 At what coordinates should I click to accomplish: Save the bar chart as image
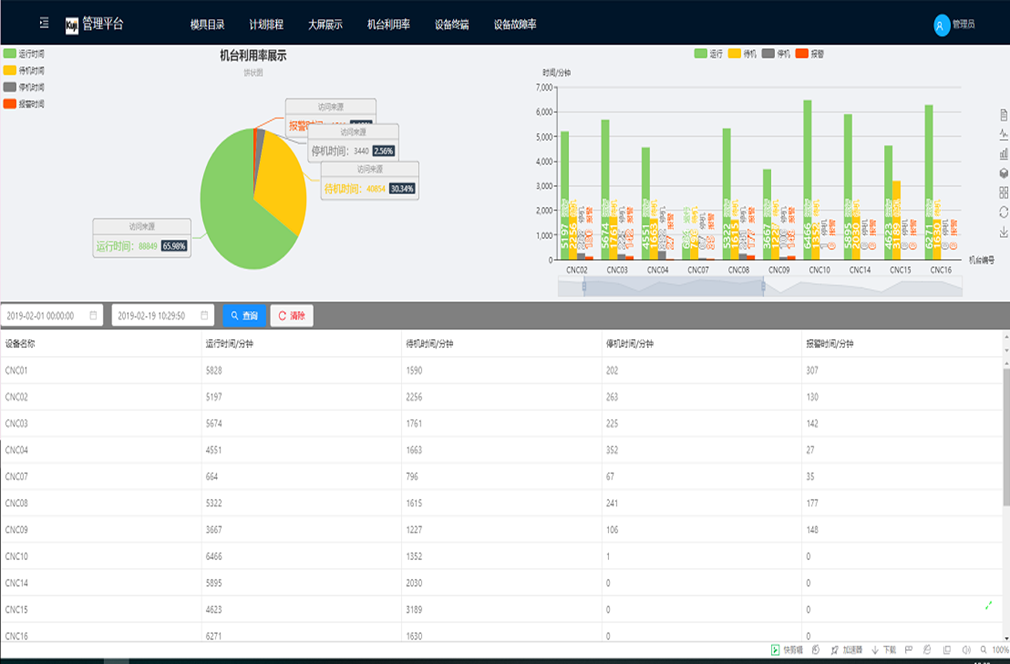[1003, 232]
